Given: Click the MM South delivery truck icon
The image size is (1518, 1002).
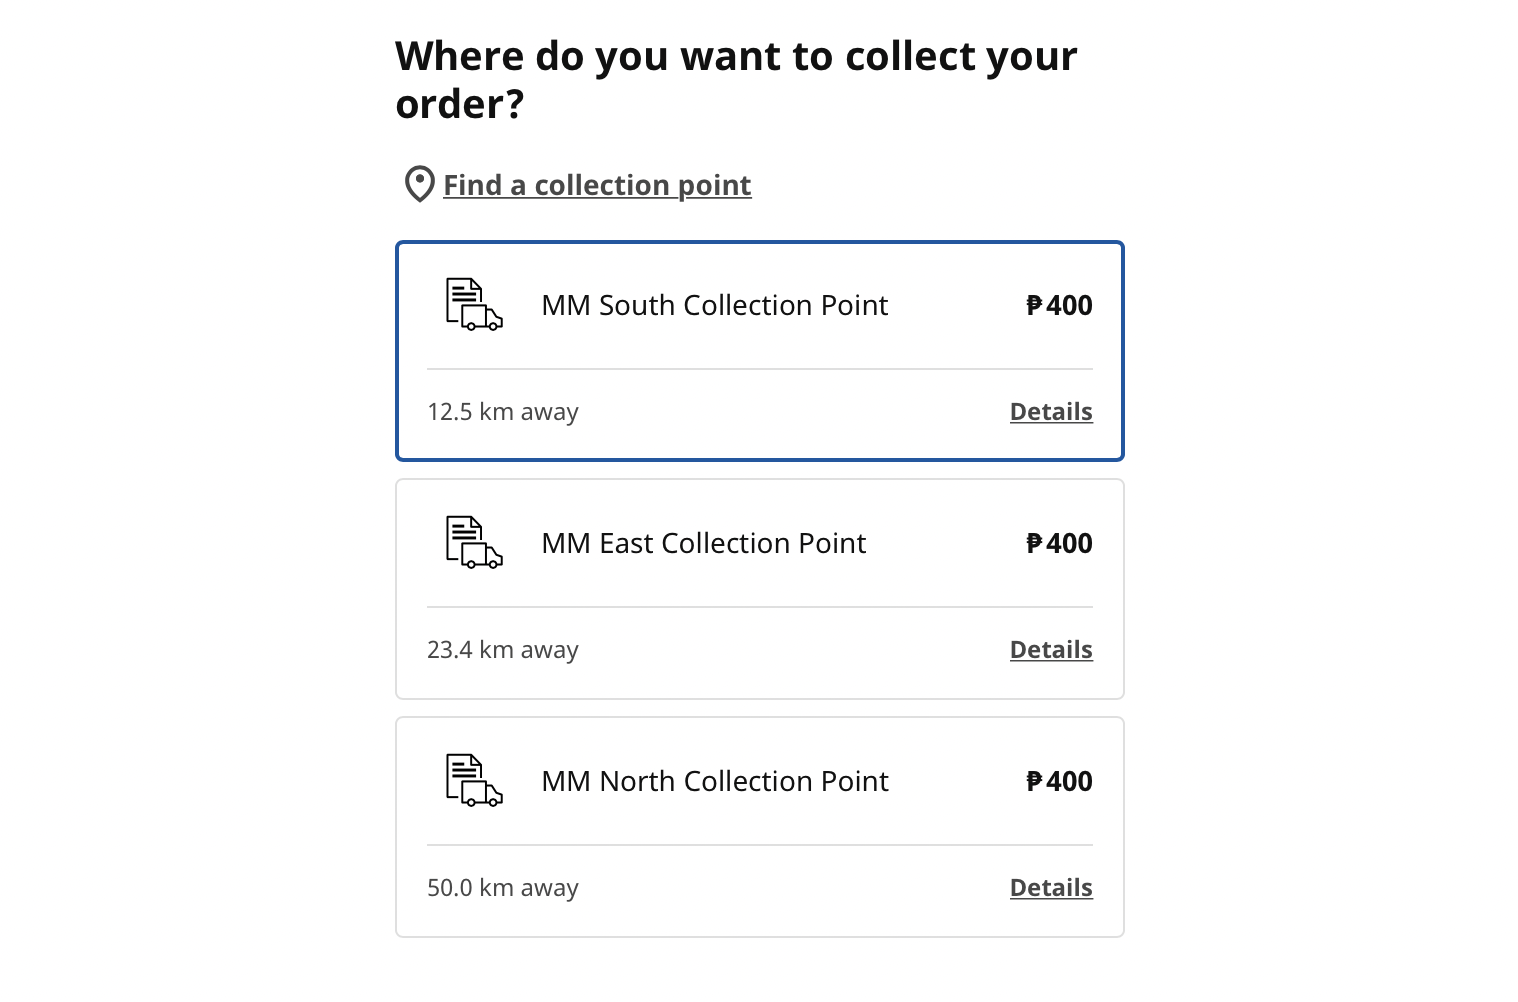Looking at the screenshot, I should 474,305.
